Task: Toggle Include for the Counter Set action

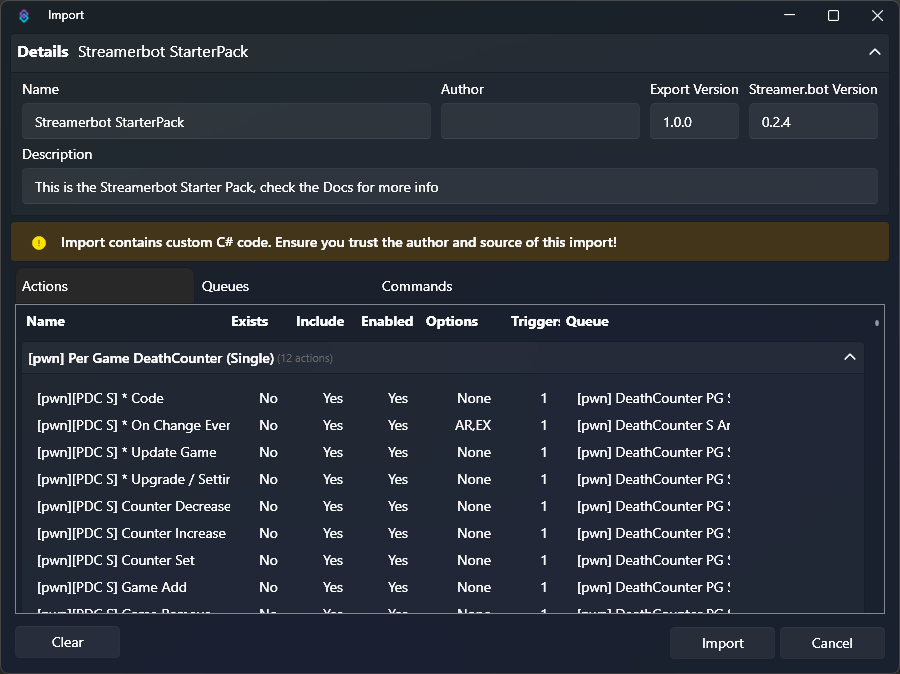Action: pyautogui.click(x=333, y=560)
